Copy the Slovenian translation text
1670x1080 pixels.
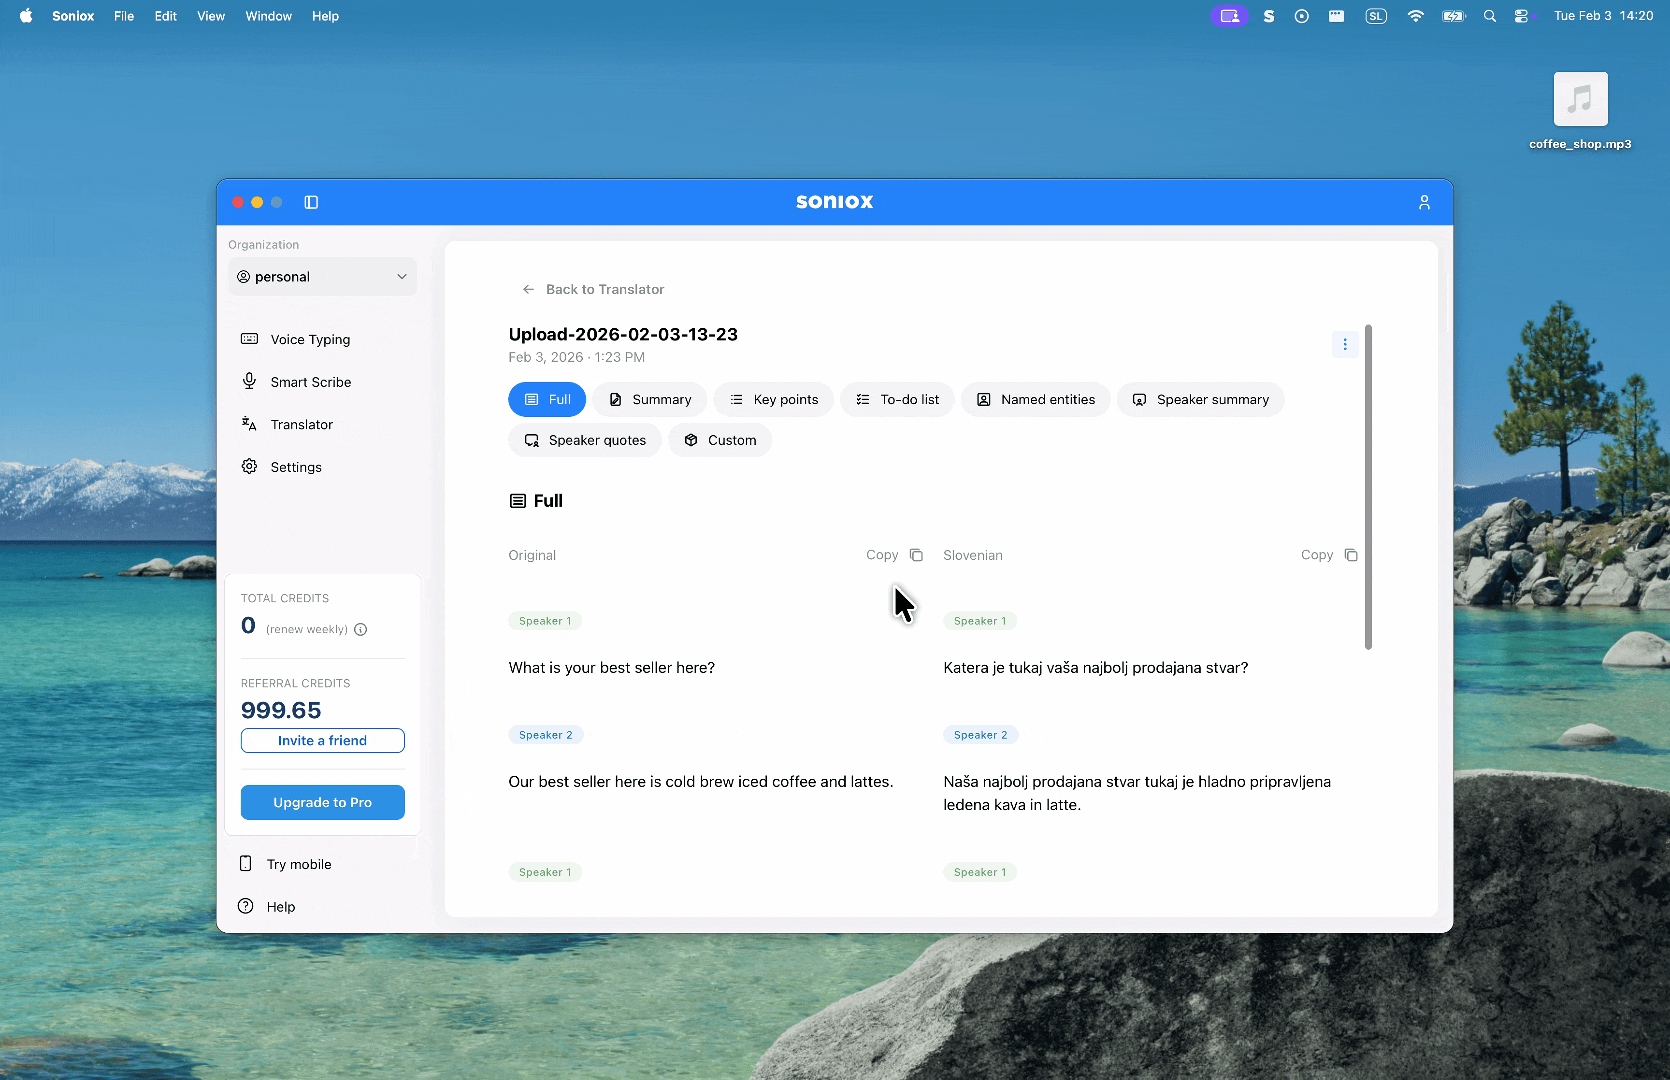click(1329, 555)
